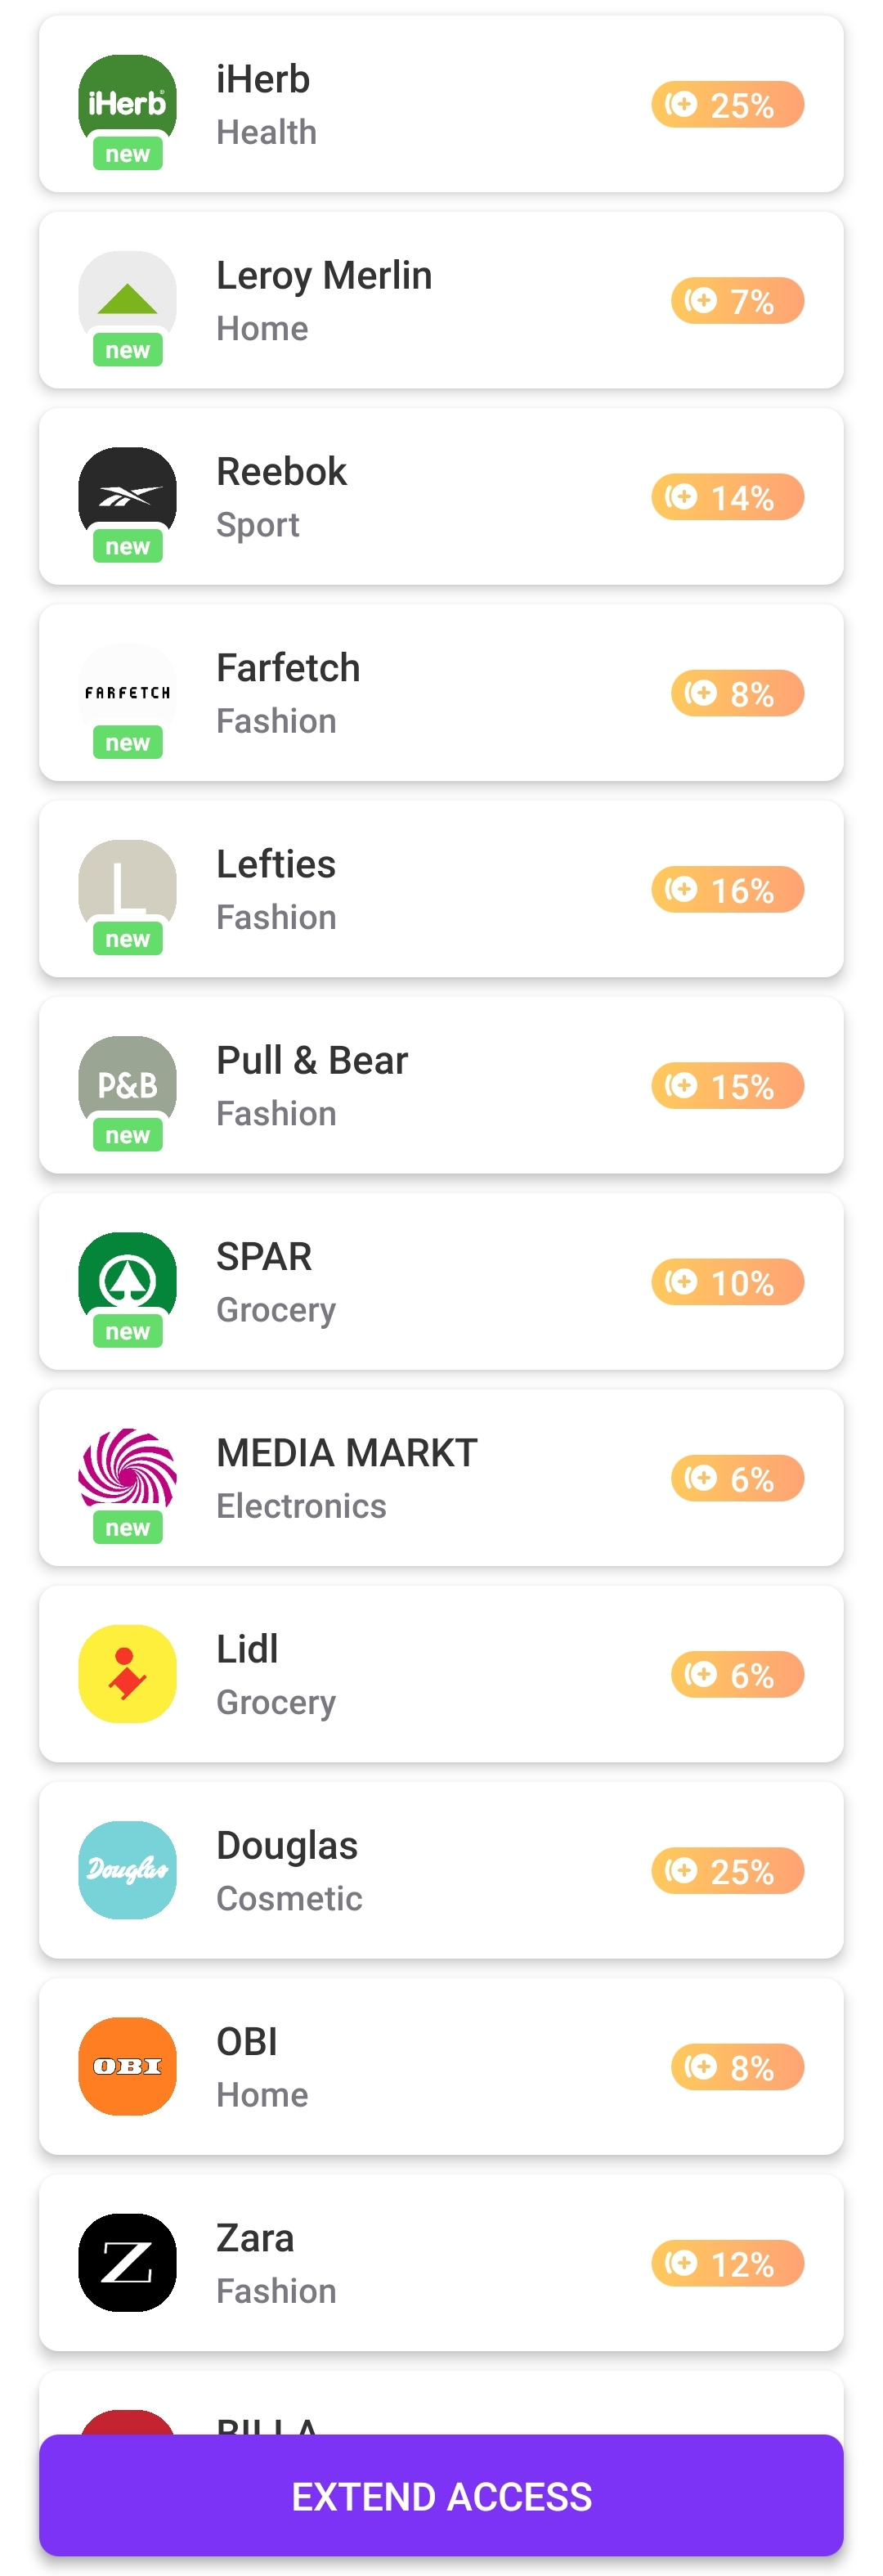
Task: Select the 16% cashback badge on Lefties
Action: [x=727, y=889]
